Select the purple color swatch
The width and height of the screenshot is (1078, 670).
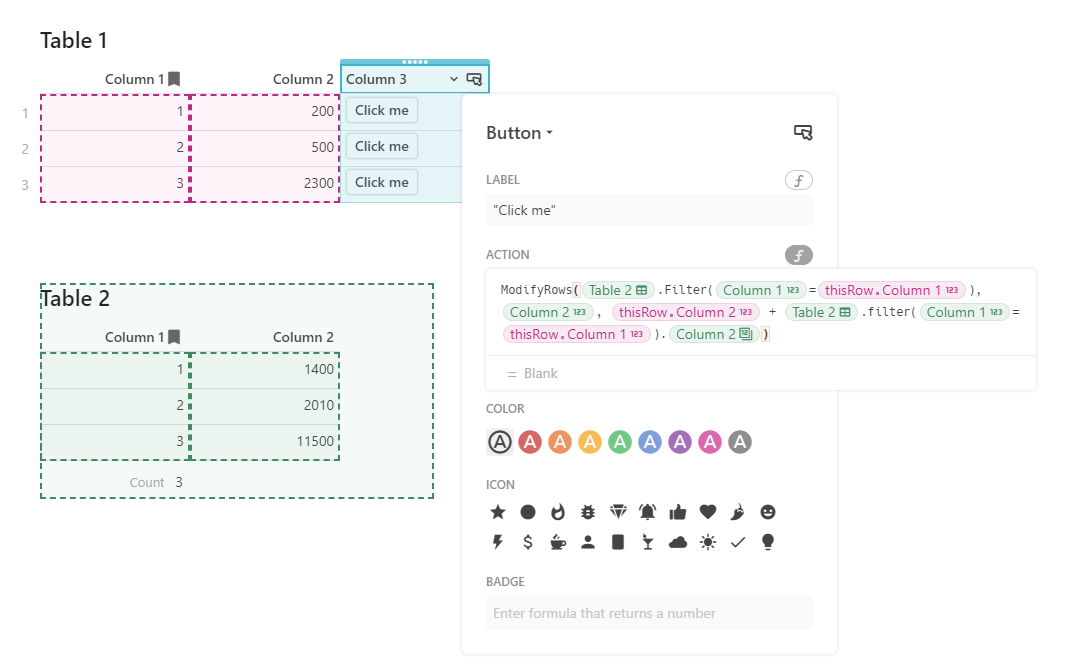[x=680, y=442]
